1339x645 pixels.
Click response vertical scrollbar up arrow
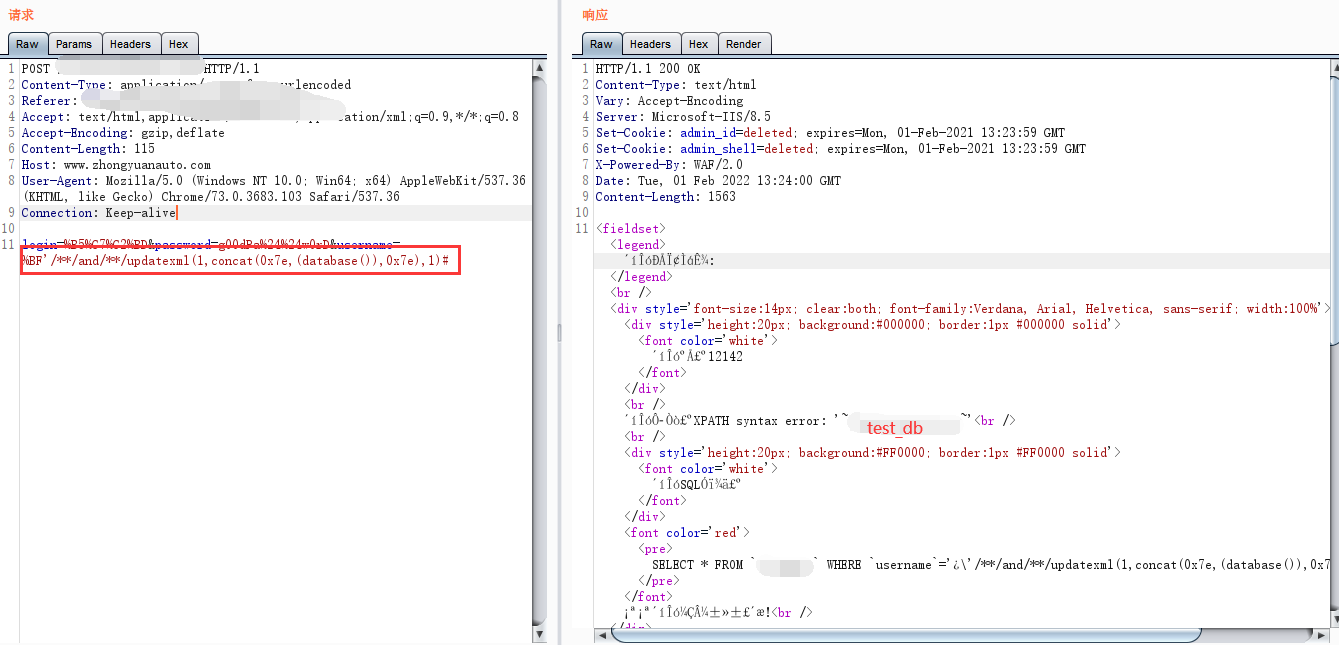point(1334,67)
